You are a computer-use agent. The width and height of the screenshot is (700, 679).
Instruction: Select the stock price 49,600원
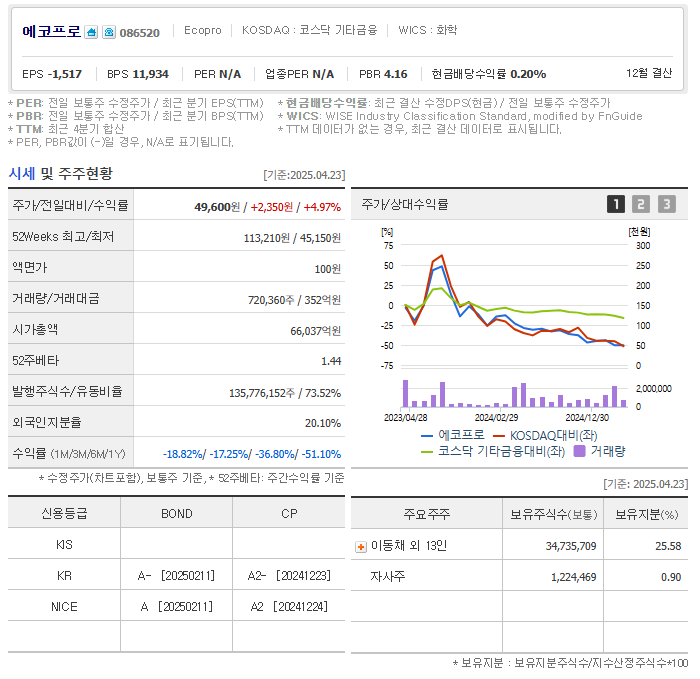pyautogui.click(x=217, y=207)
